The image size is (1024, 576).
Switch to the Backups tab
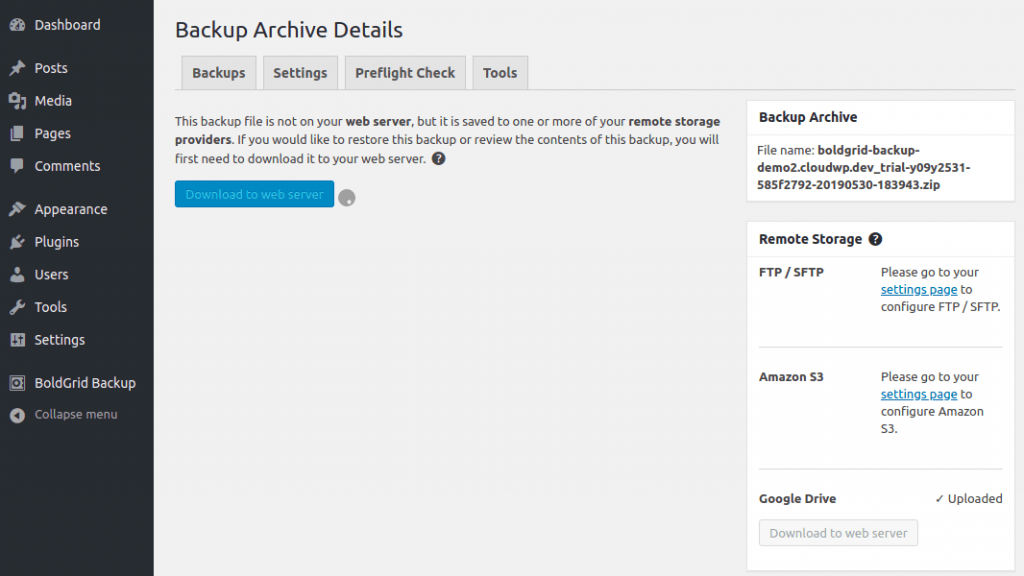click(219, 72)
